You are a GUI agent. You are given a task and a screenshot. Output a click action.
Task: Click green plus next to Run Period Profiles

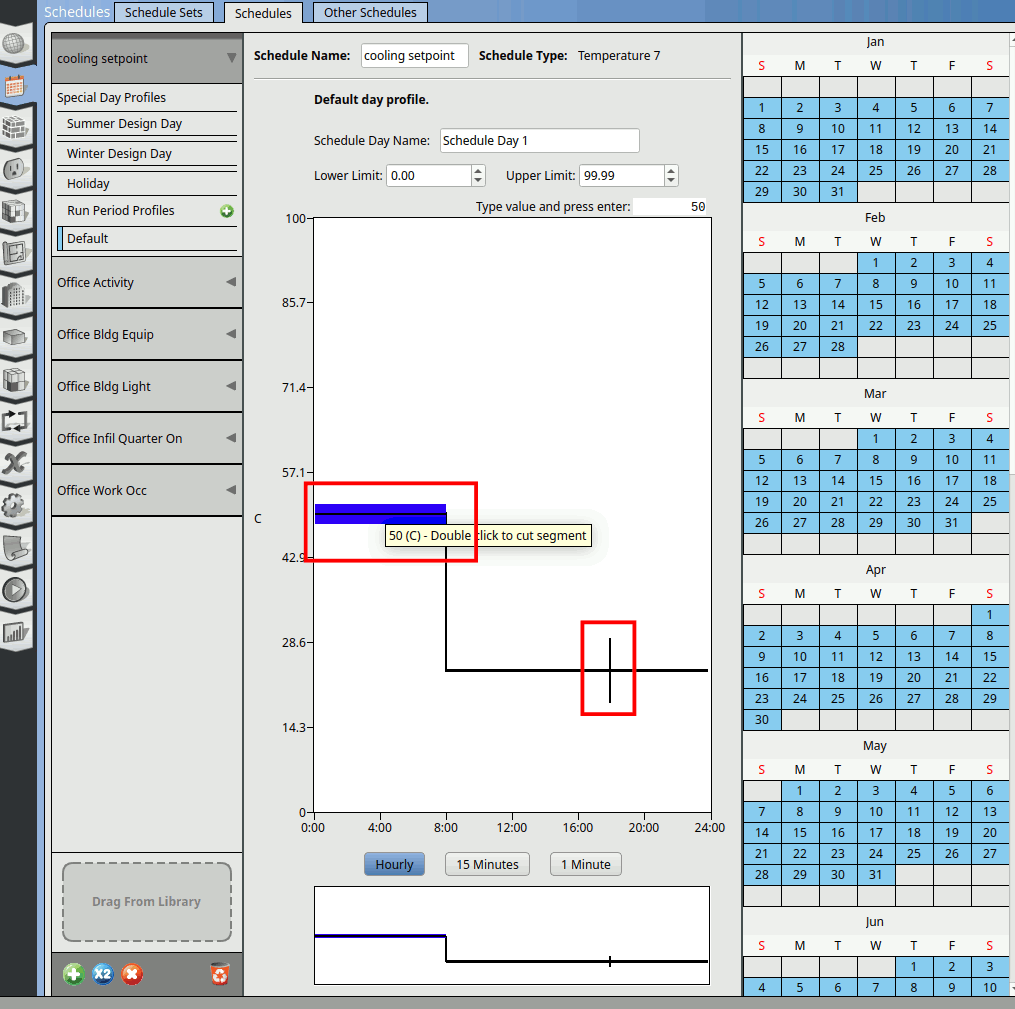coord(227,211)
